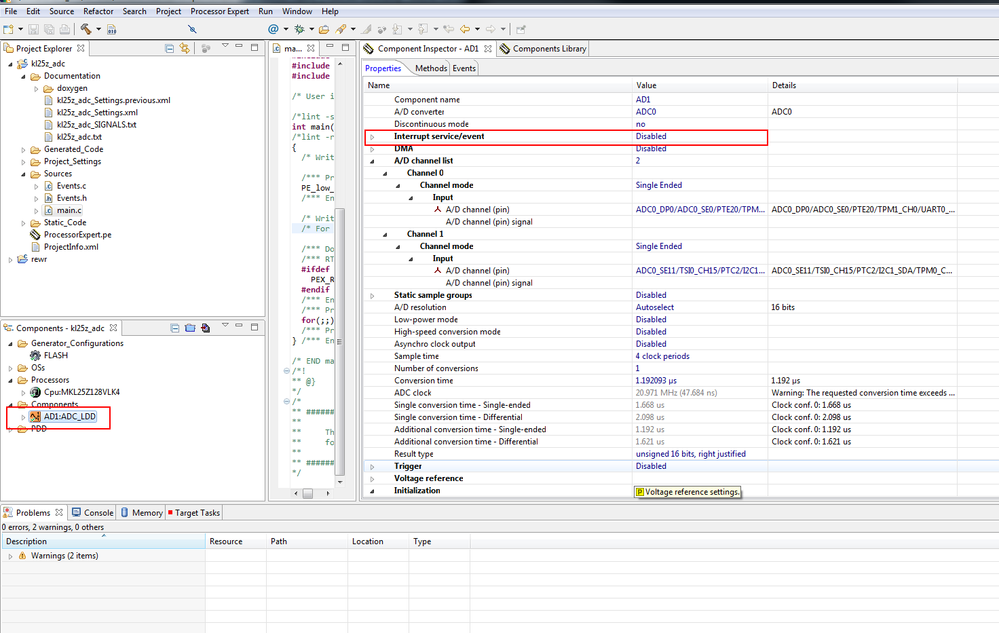999x633 pixels.
Task: Toggle Discontinuous mode value 'no'
Action: (x=641, y=124)
